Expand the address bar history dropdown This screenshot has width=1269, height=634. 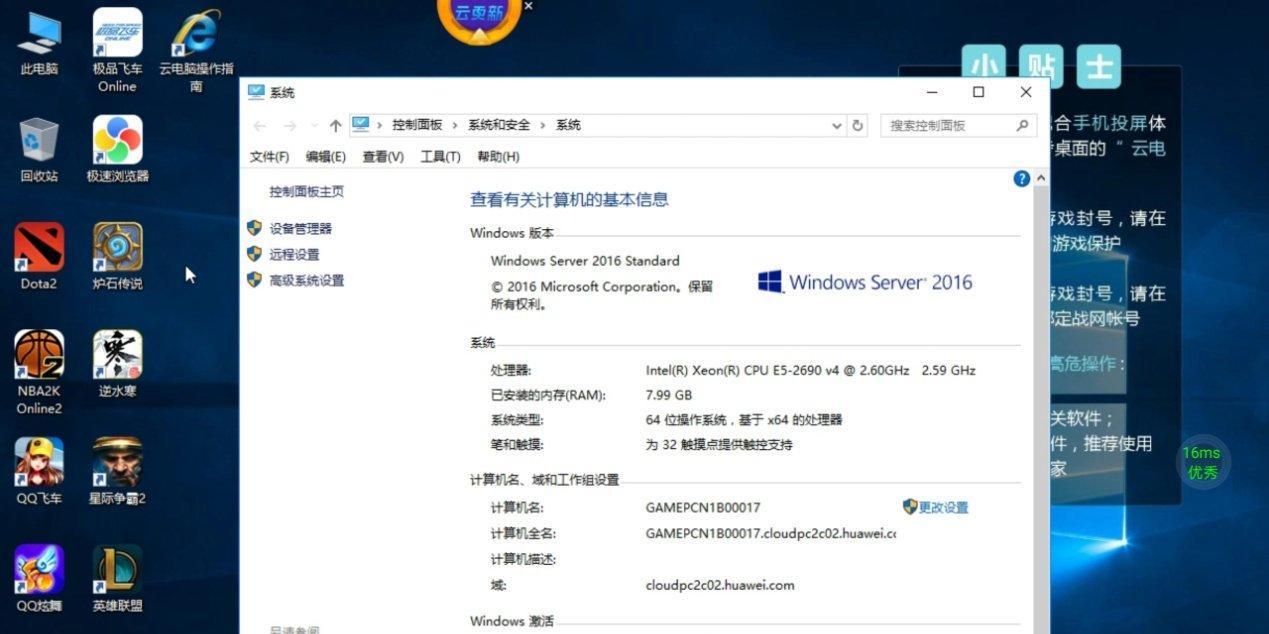coord(837,126)
